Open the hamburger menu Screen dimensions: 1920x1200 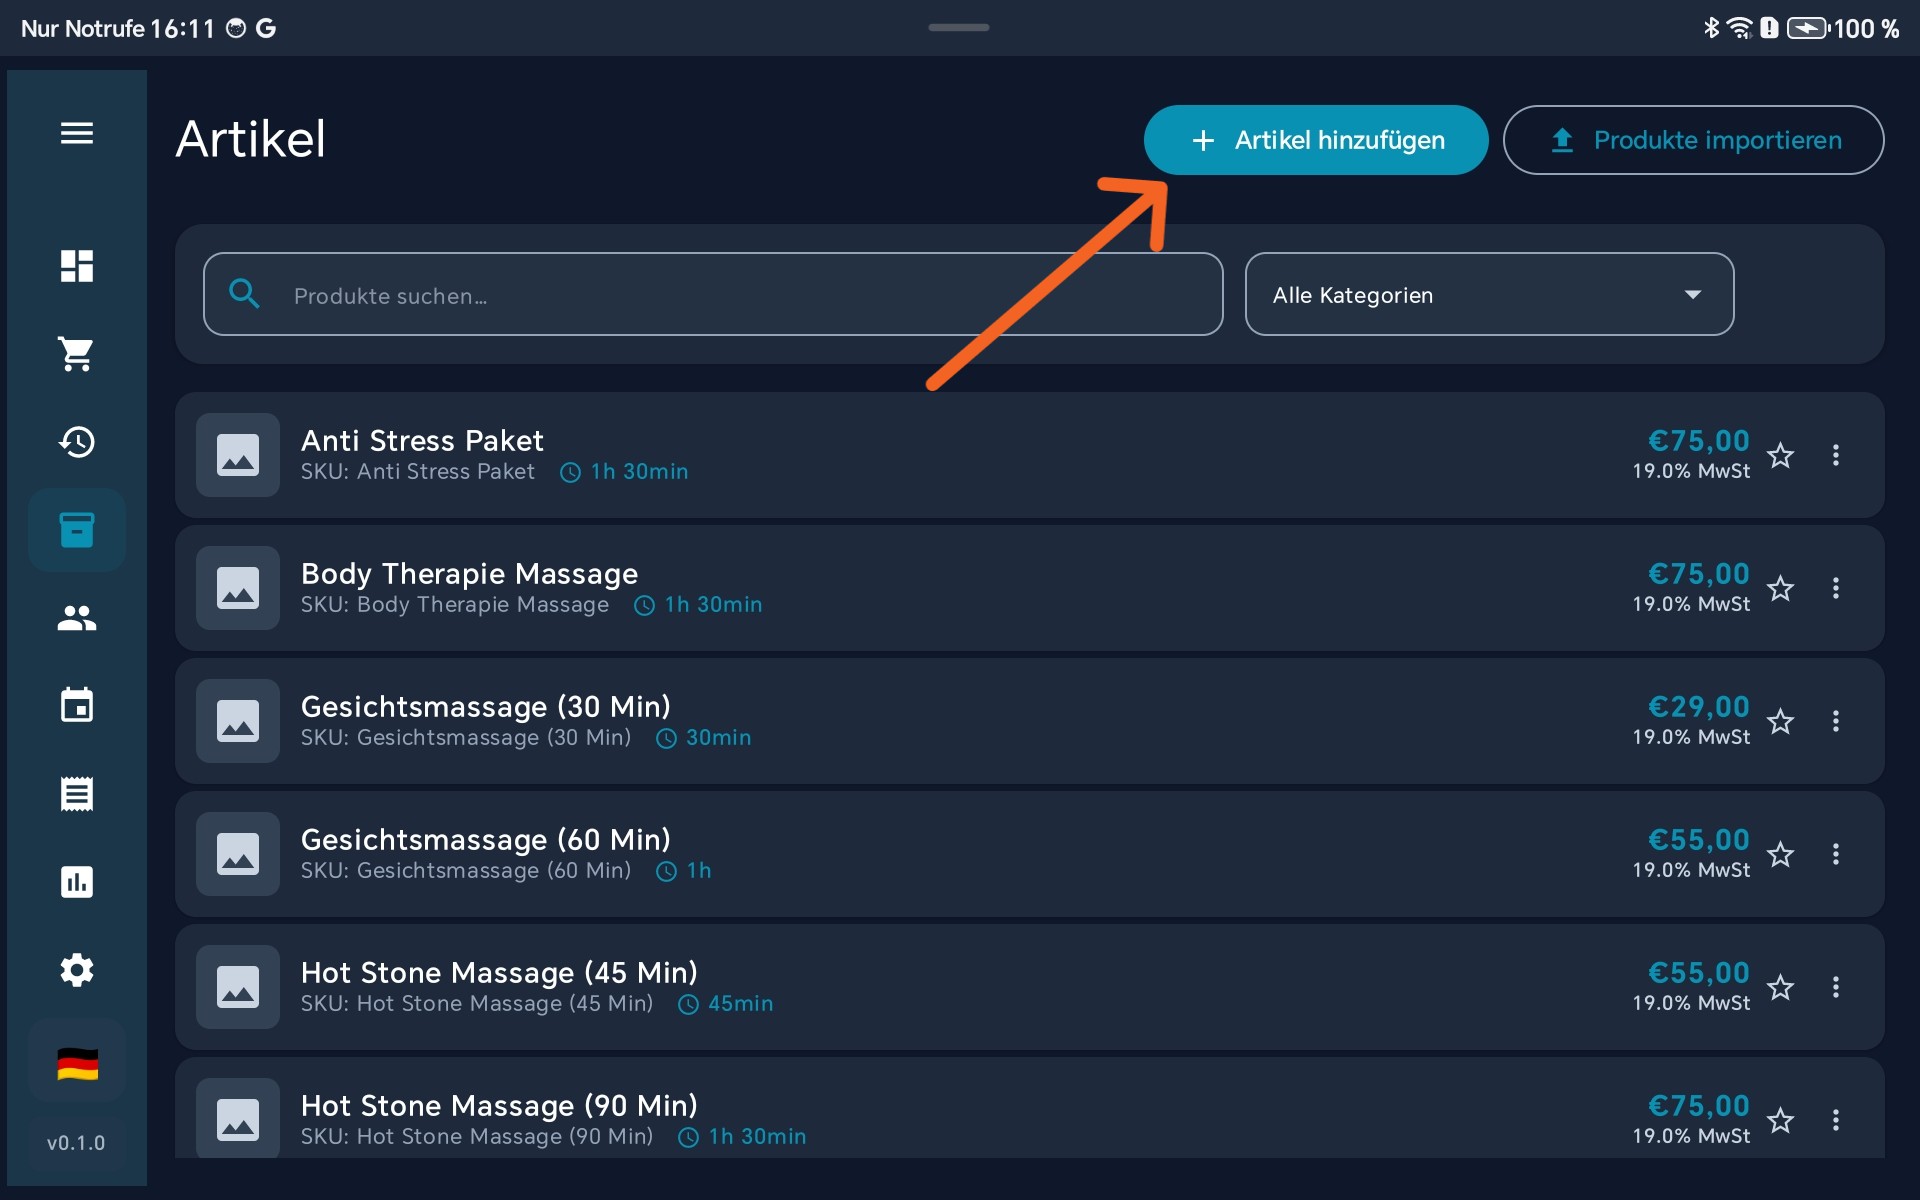[x=77, y=133]
